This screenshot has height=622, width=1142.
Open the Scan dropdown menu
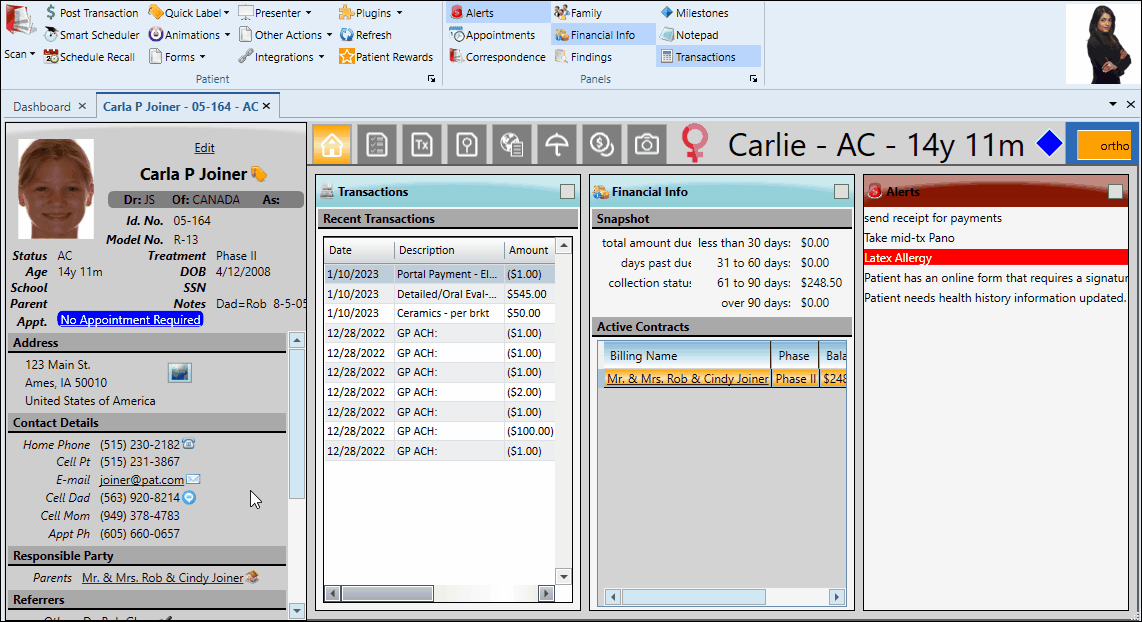[21, 55]
